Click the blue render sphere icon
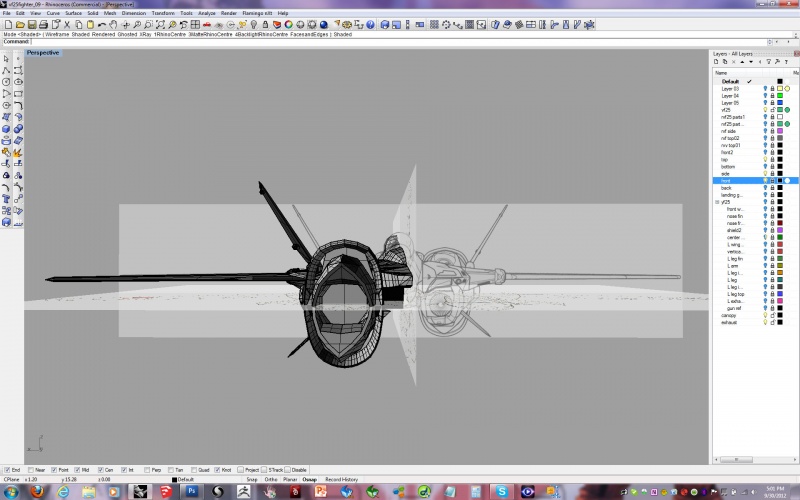Image resolution: width=800 pixels, height=500 pixels. 323,24
